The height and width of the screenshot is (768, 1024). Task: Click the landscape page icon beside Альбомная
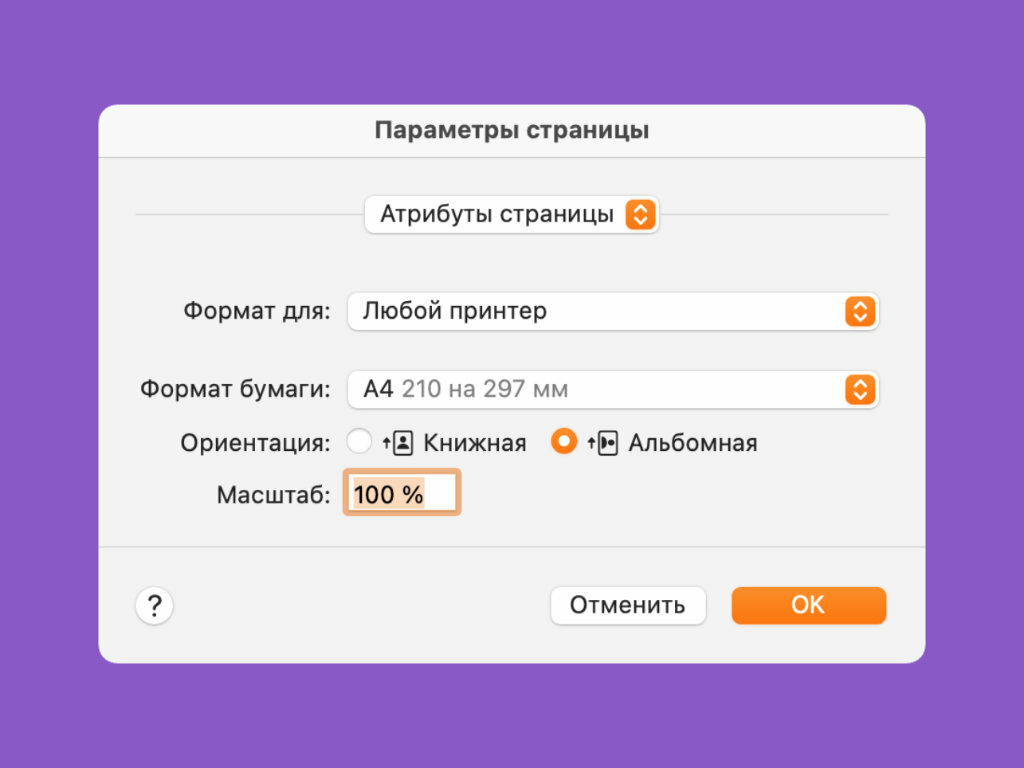click(607, 443)
